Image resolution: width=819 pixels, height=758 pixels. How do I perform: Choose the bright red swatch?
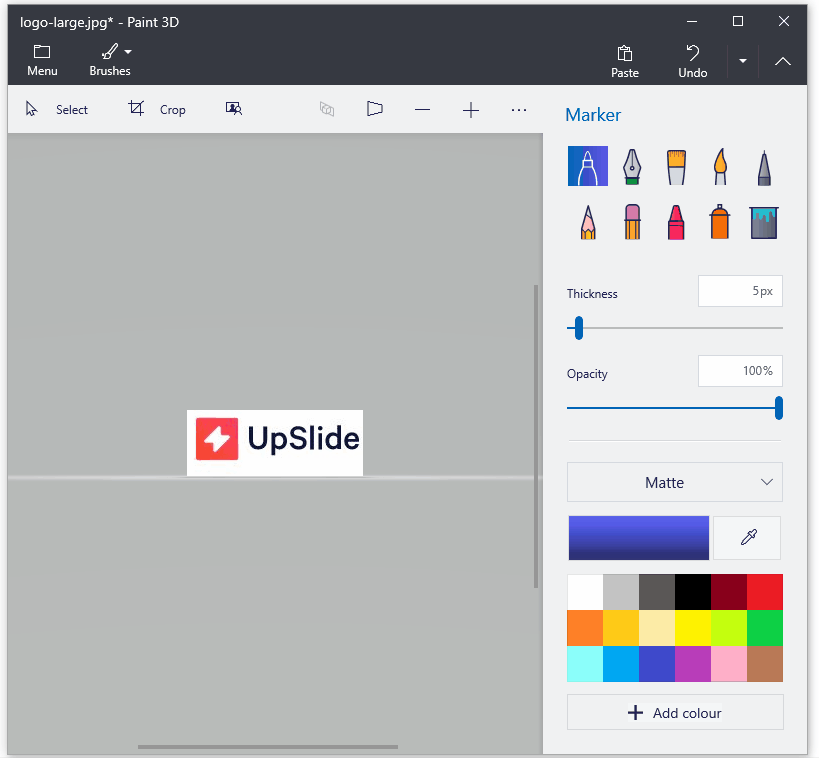coord(765,592)
